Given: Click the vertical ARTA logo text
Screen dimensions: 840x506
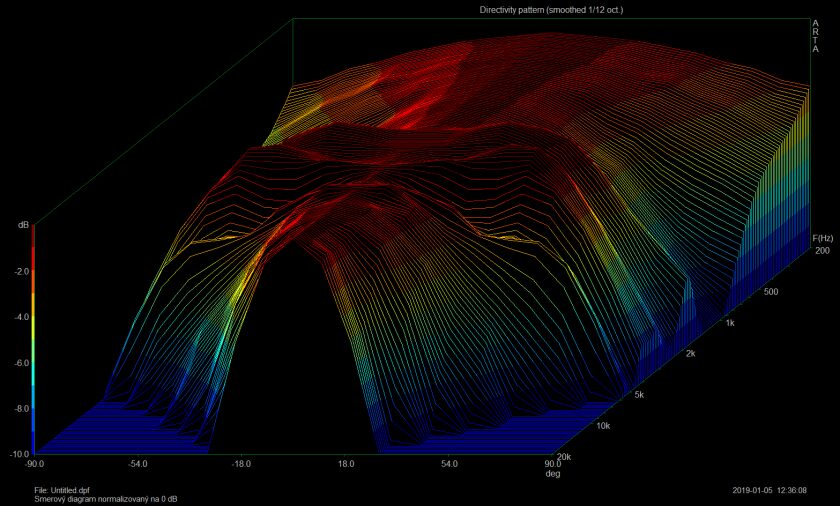Looking at the screenshot, I should coord(815,36).
